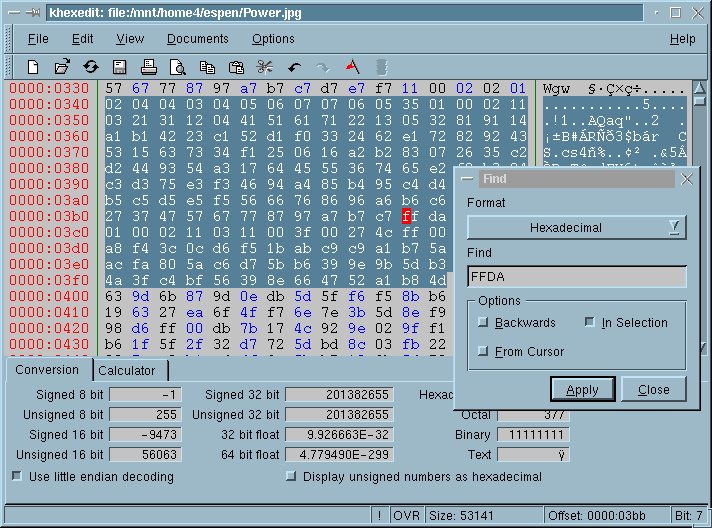Image resolution: width=712 pixels, height=528 pixels.
Task: Click offset label 0000:0330
Action: pos(49,88)
